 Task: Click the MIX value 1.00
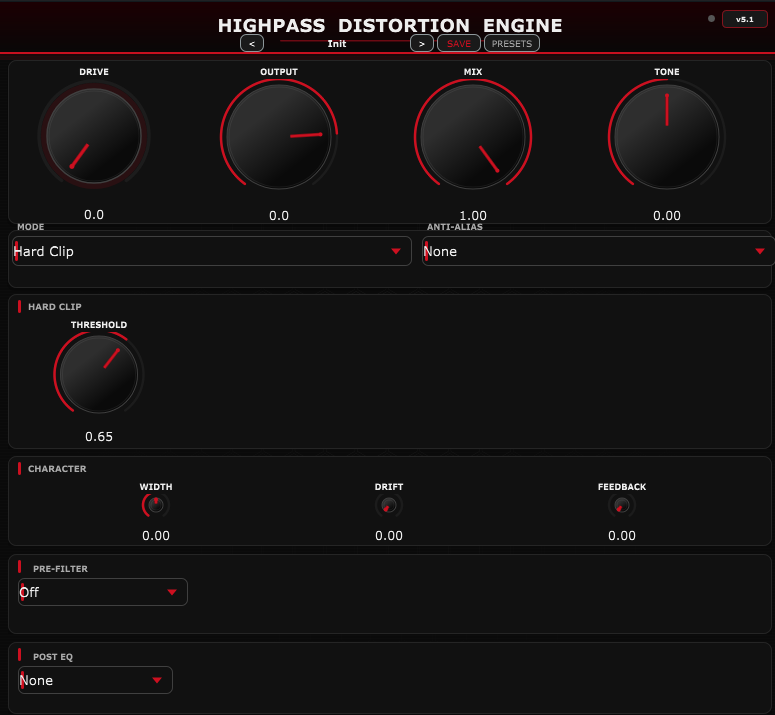tap(473, 215)
